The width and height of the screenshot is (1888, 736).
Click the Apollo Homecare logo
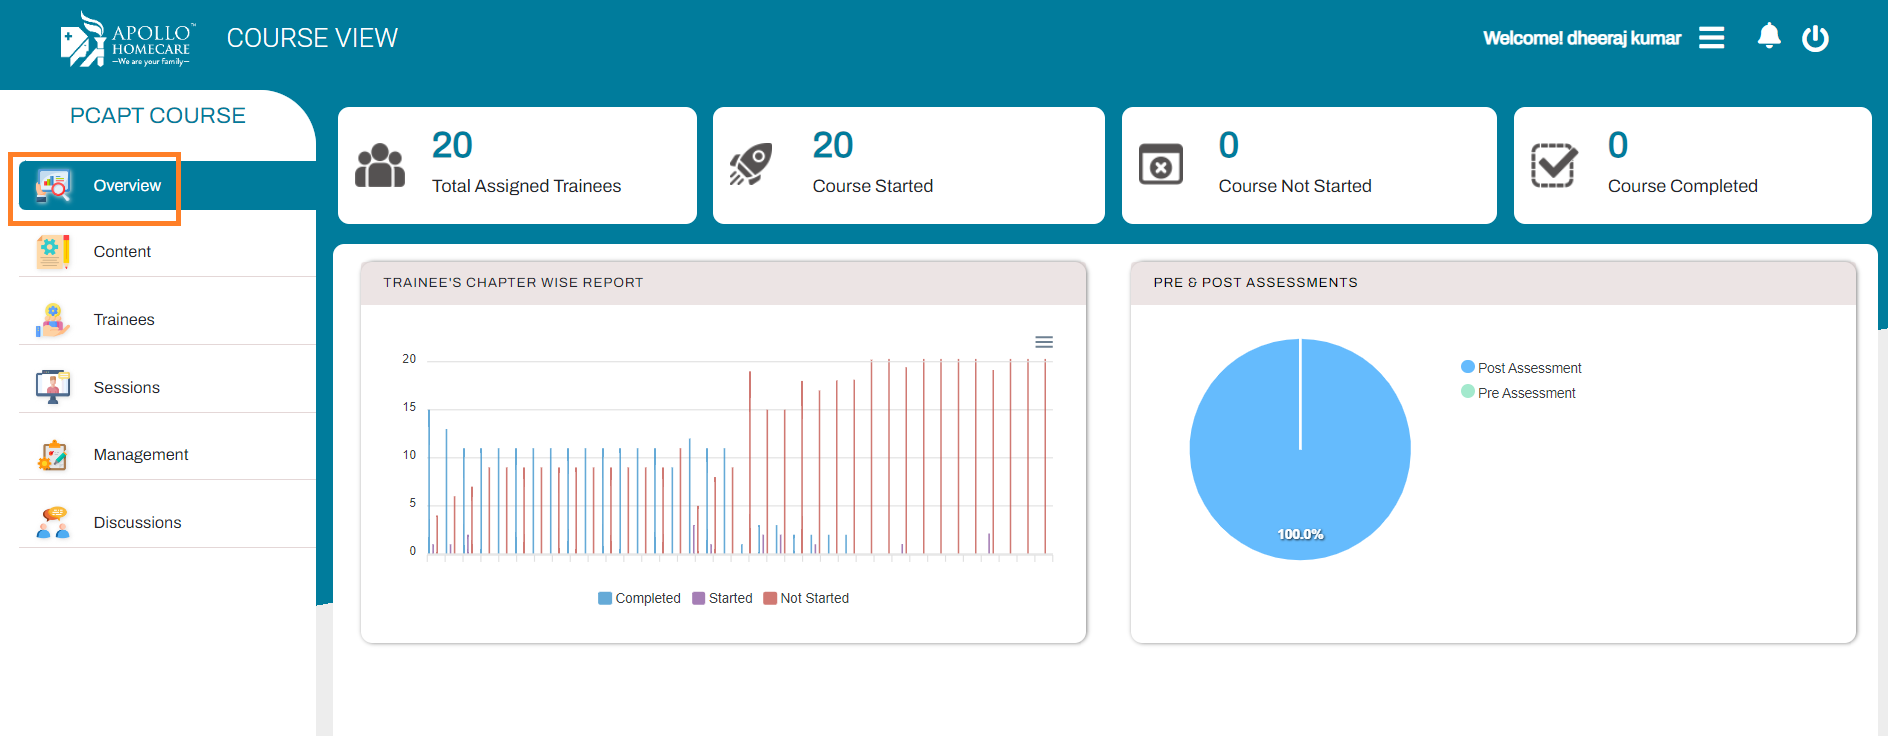click(x=127, y=39)
